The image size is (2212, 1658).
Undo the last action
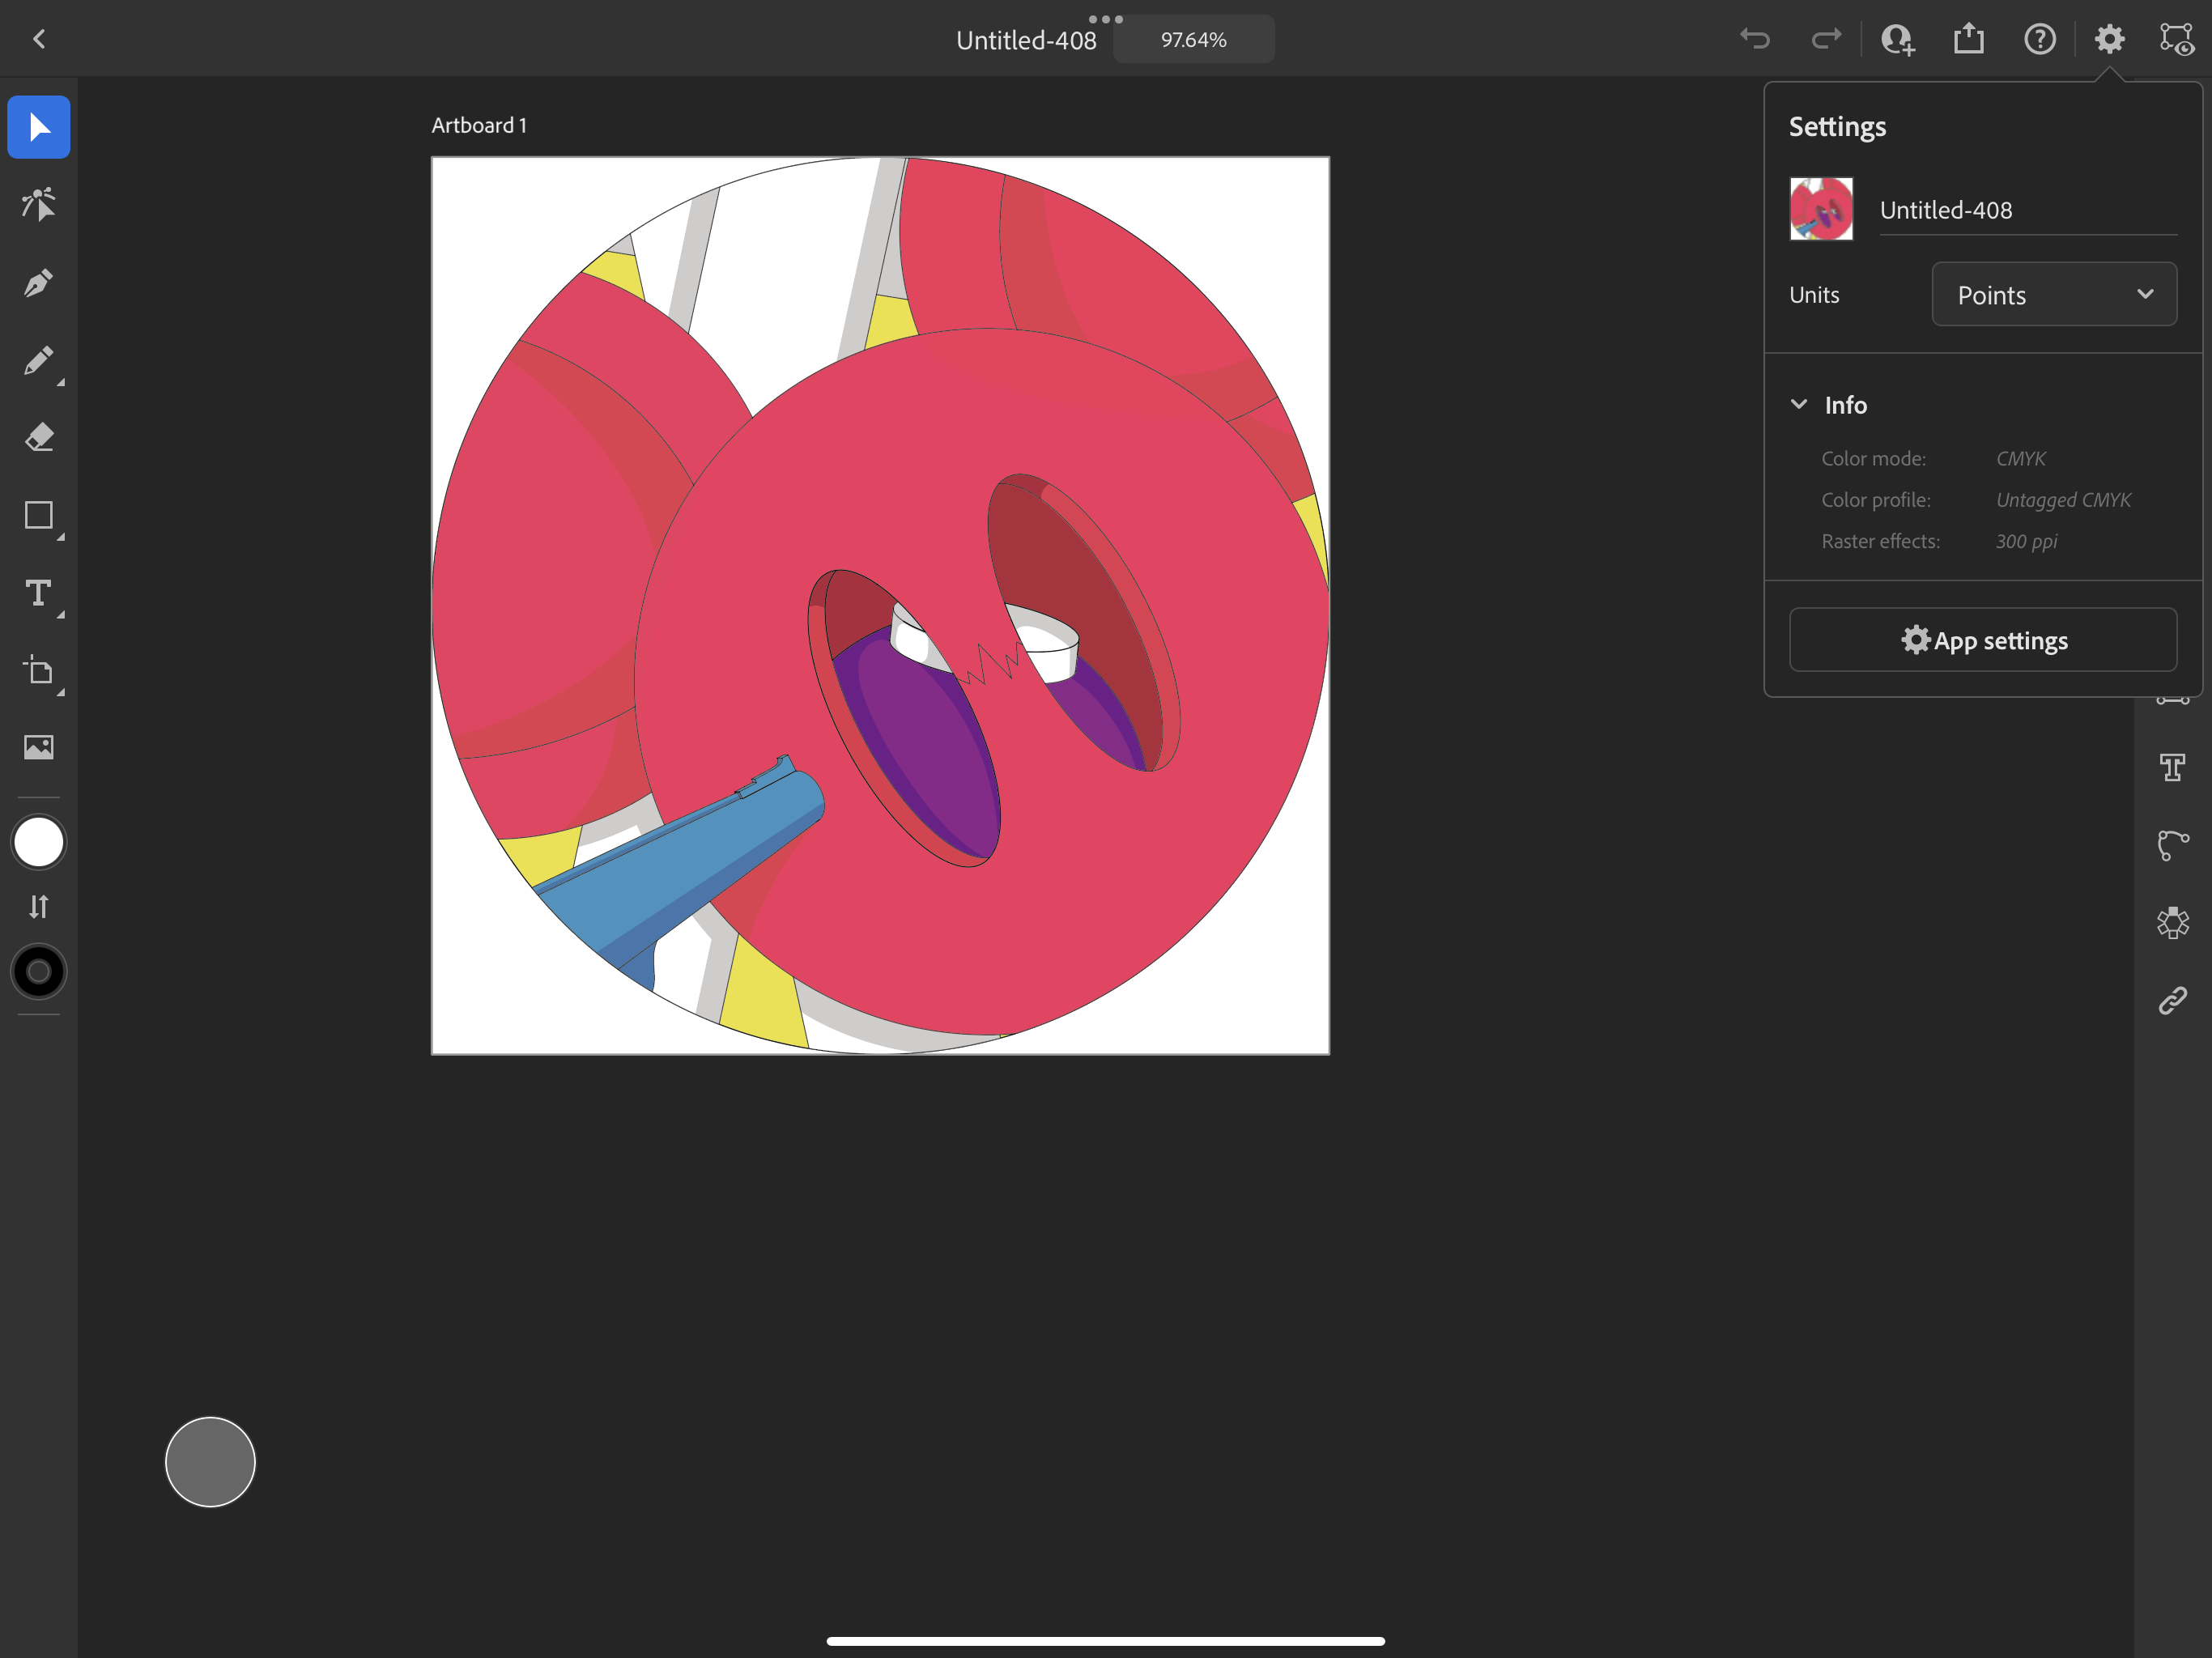coord(1755,39)
